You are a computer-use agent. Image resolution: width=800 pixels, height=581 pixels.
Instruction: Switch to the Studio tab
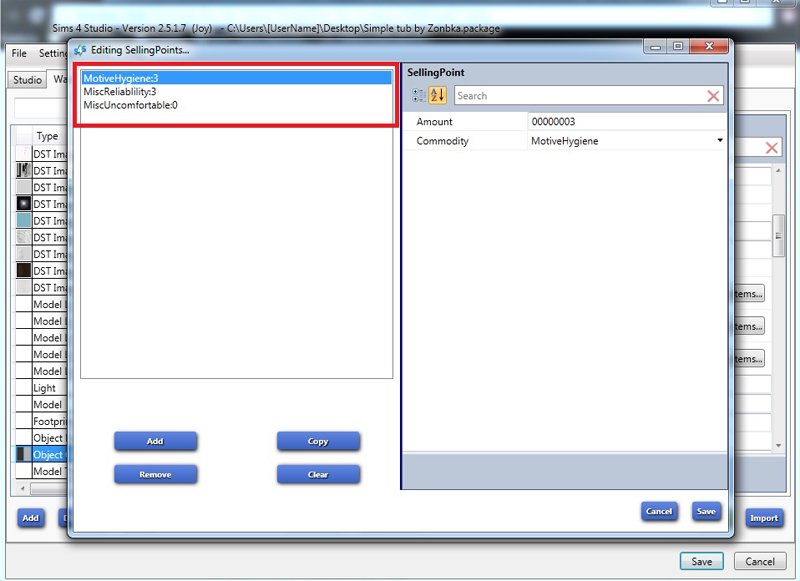coord(27,80)
